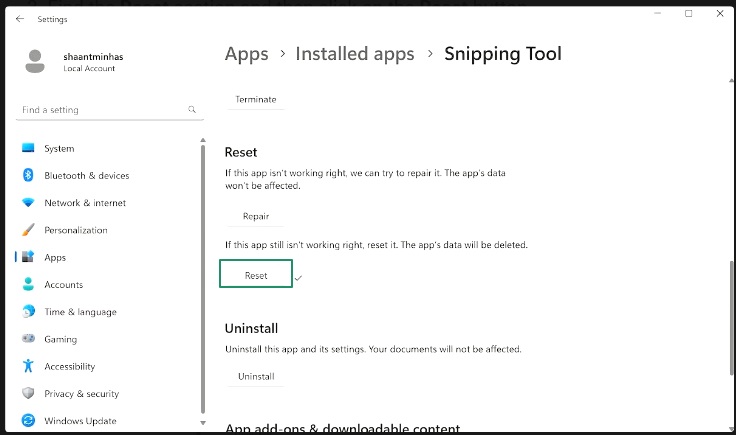Go to Installed apps breadcrumb
736x435 pixels.
(355, 53)
